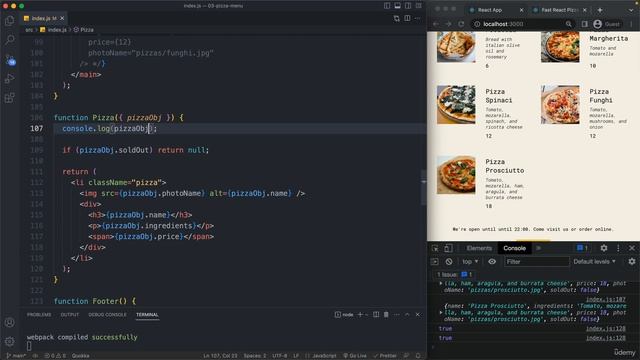Reload the localhost page
Screen dimensions: 640x360
(461, 24)
